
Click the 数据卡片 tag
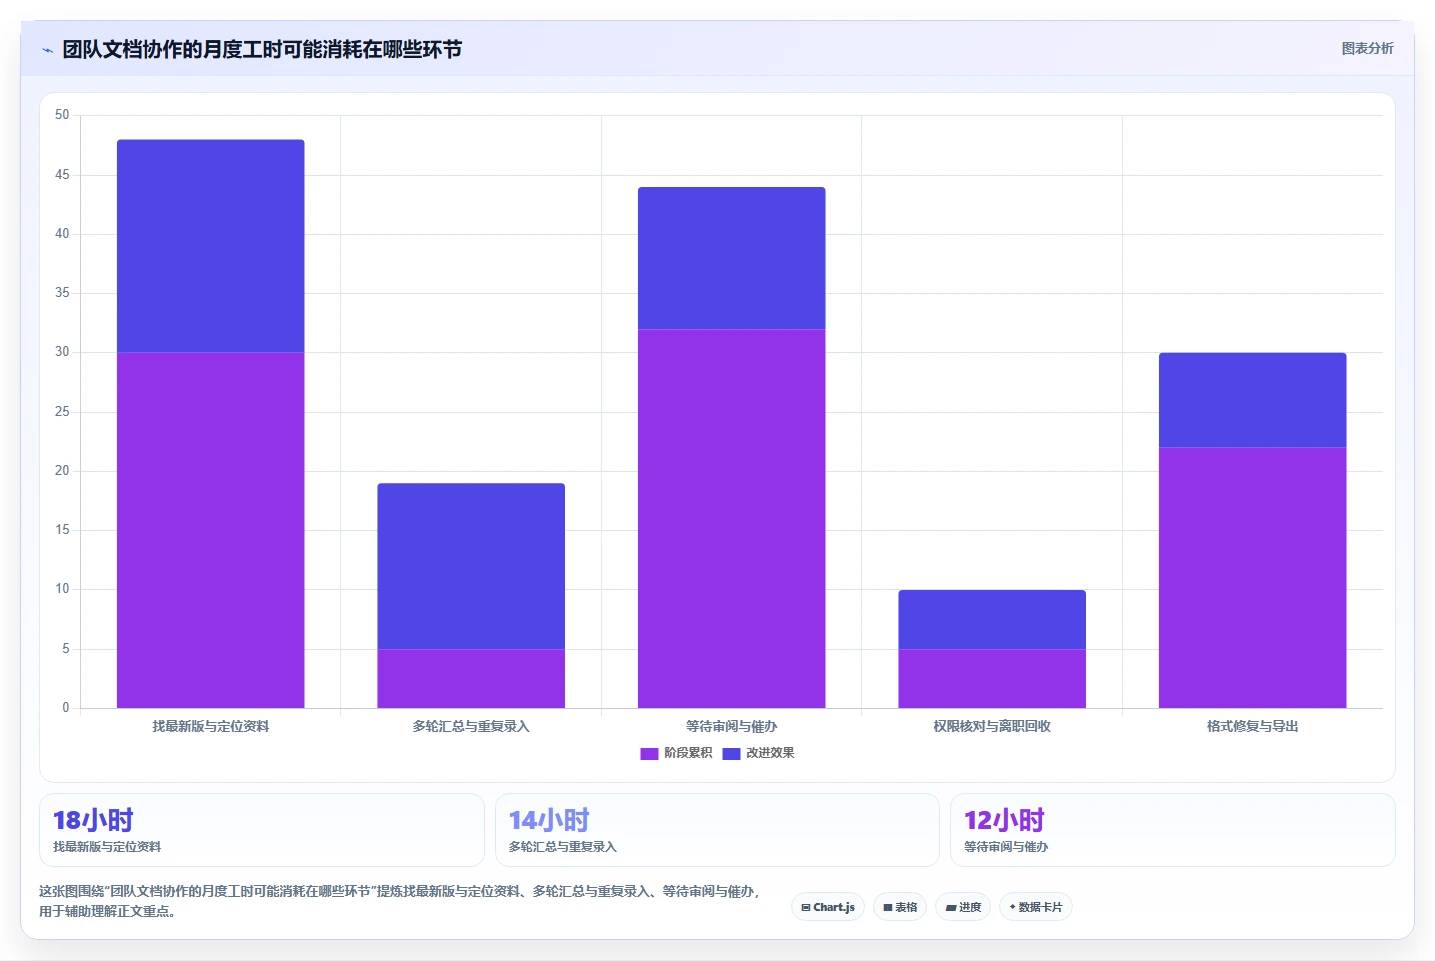coord(1036,907)
